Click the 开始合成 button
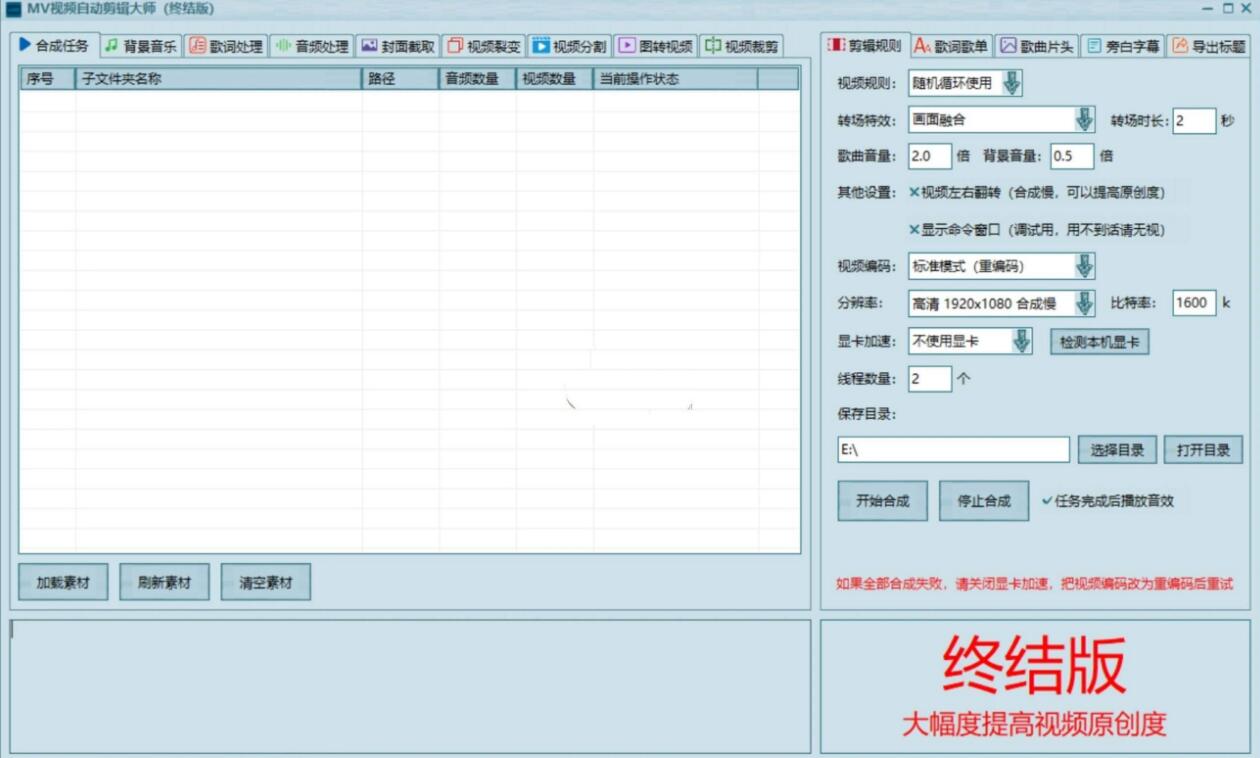 pyautogui.click(x=881, y=500)
